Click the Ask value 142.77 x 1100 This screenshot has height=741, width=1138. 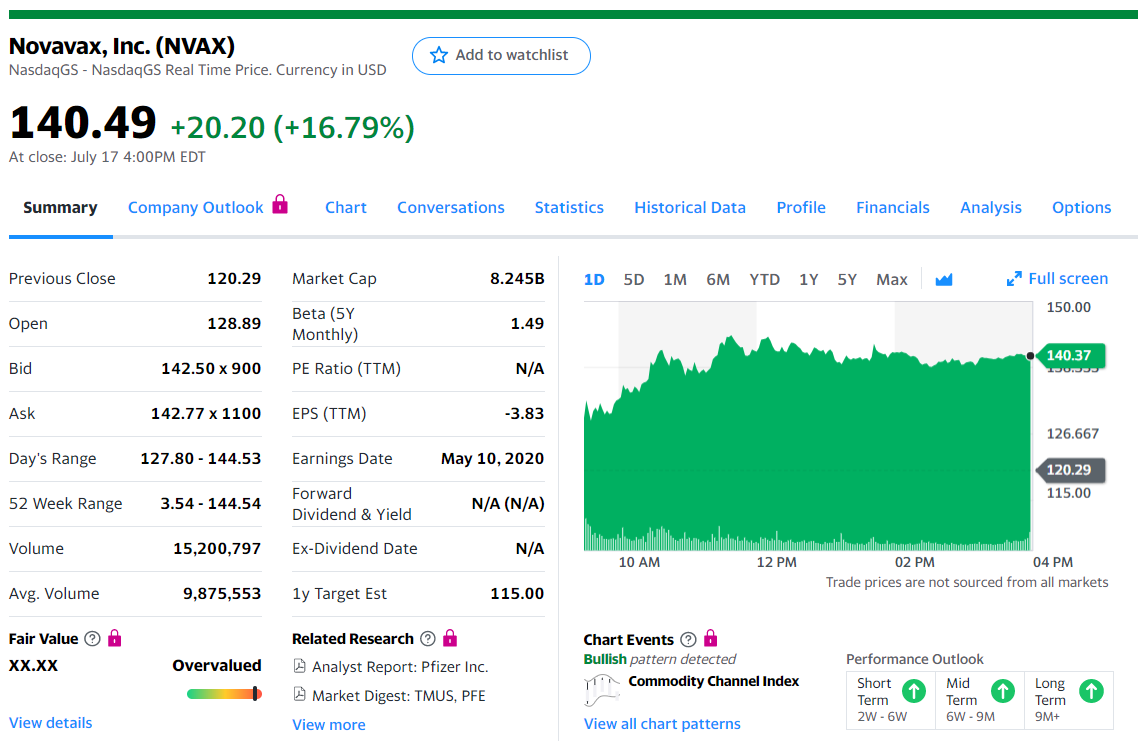click(x=206, y=414)
